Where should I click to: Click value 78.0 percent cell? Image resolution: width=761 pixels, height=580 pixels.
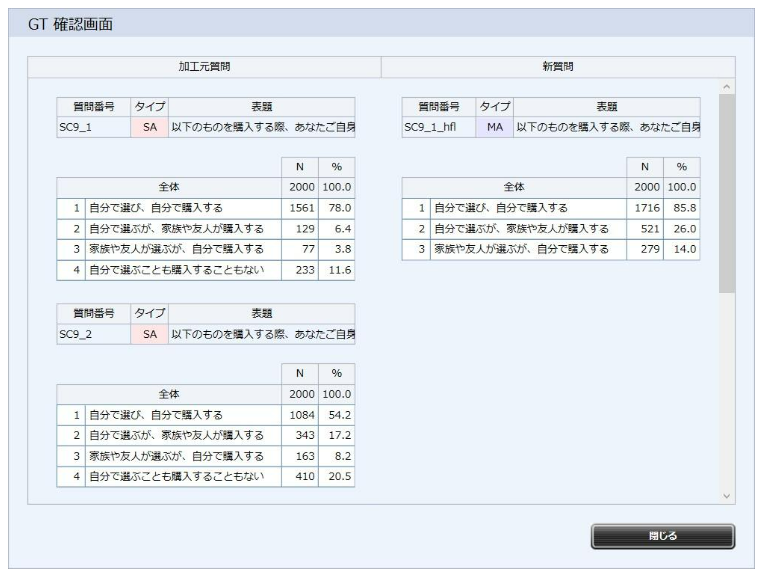(337, 208)
